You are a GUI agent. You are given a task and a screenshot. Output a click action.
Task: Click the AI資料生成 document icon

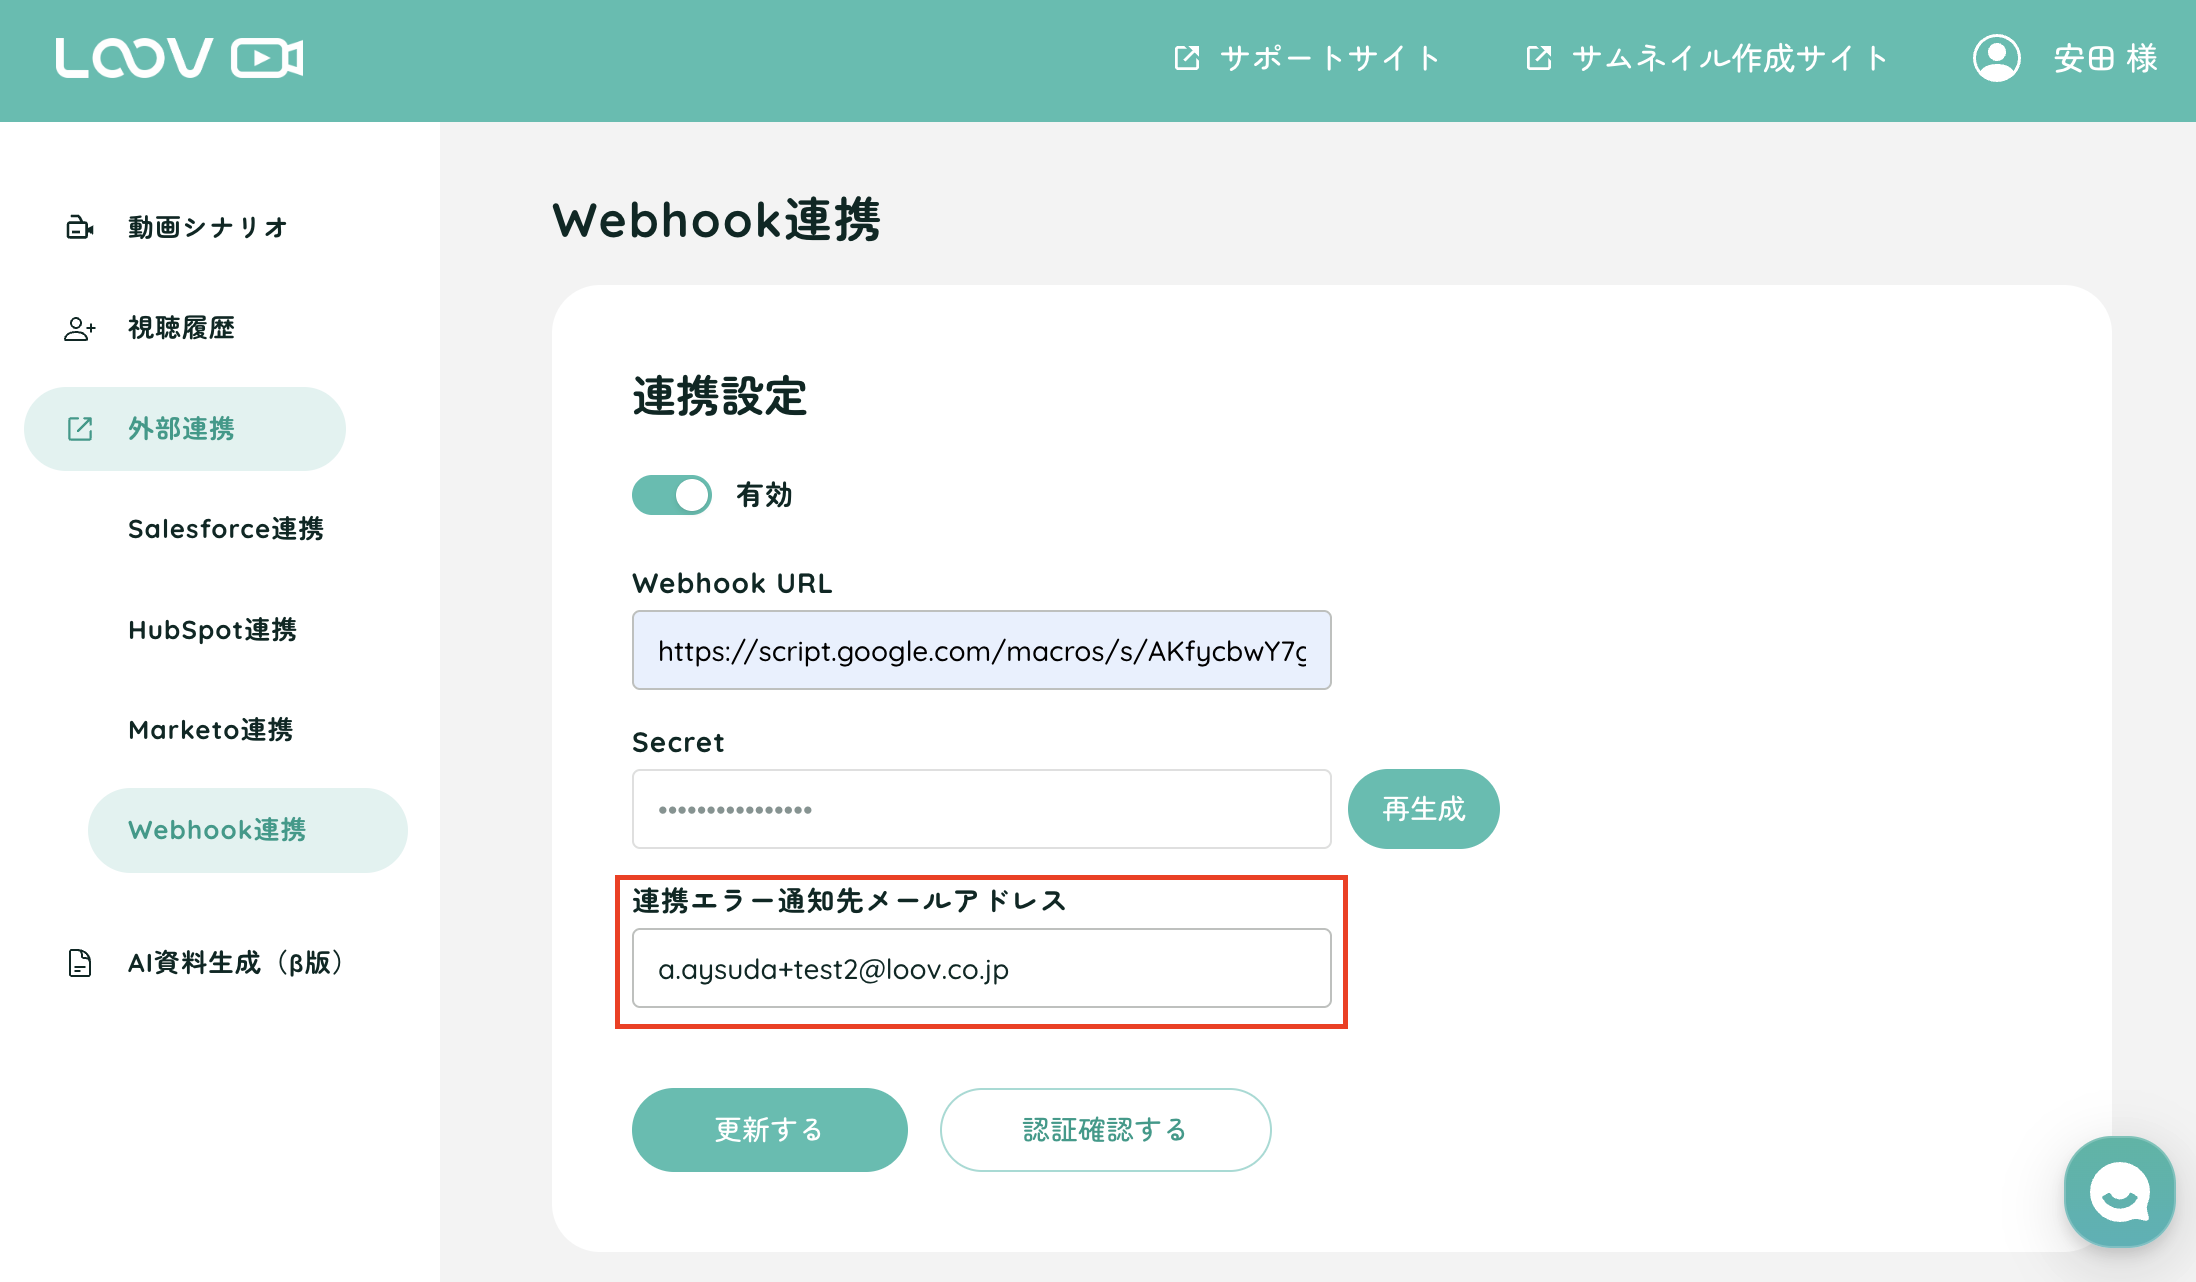pyautogui.click(x=80, y=963)
